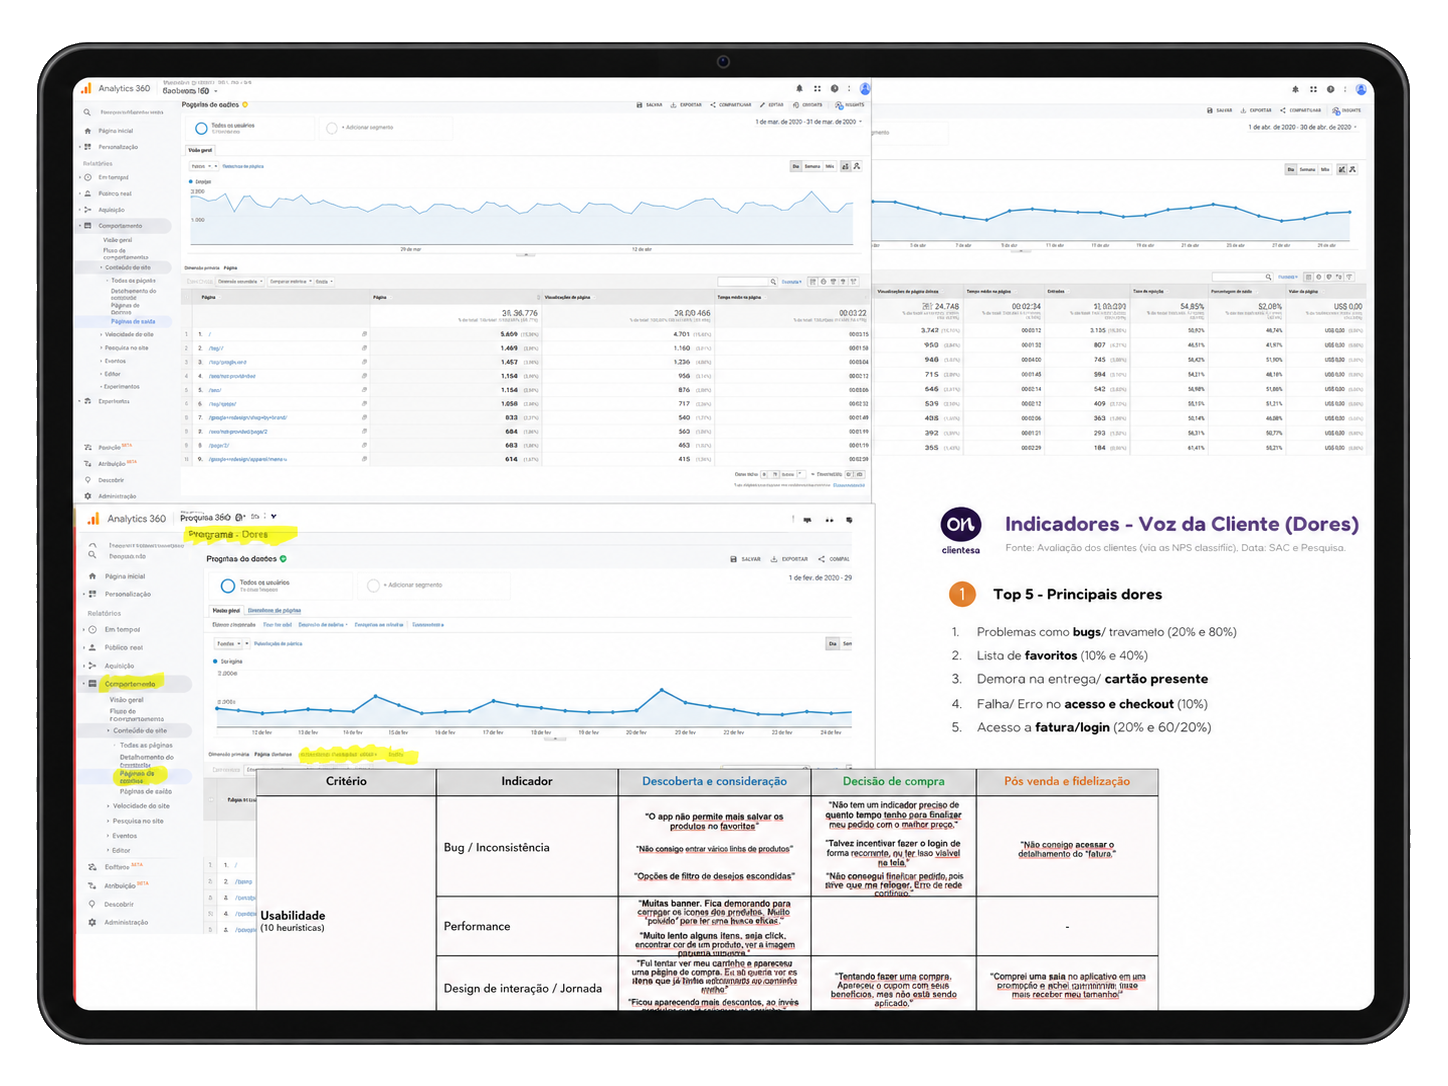
Task: Select motion chart icon in April report
Action: click(1352, 169)
